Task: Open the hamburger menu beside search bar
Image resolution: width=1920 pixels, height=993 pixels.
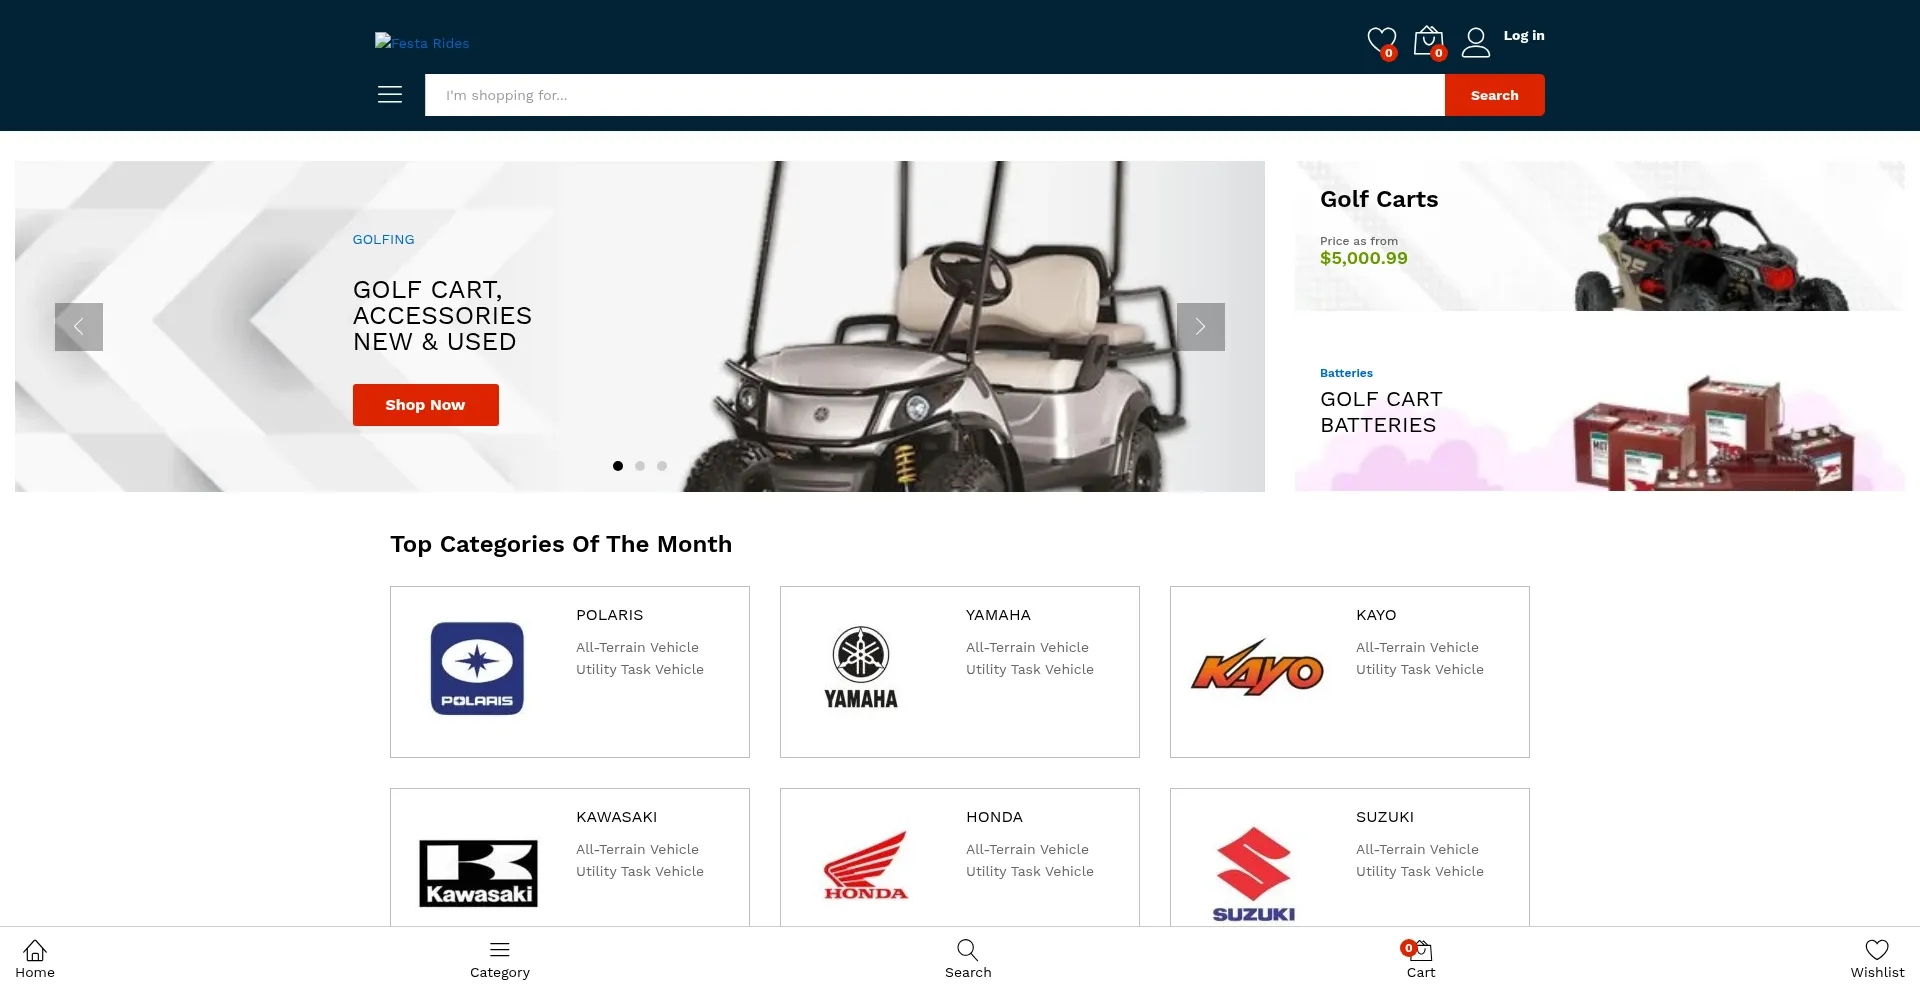Action: coord(390,94)
